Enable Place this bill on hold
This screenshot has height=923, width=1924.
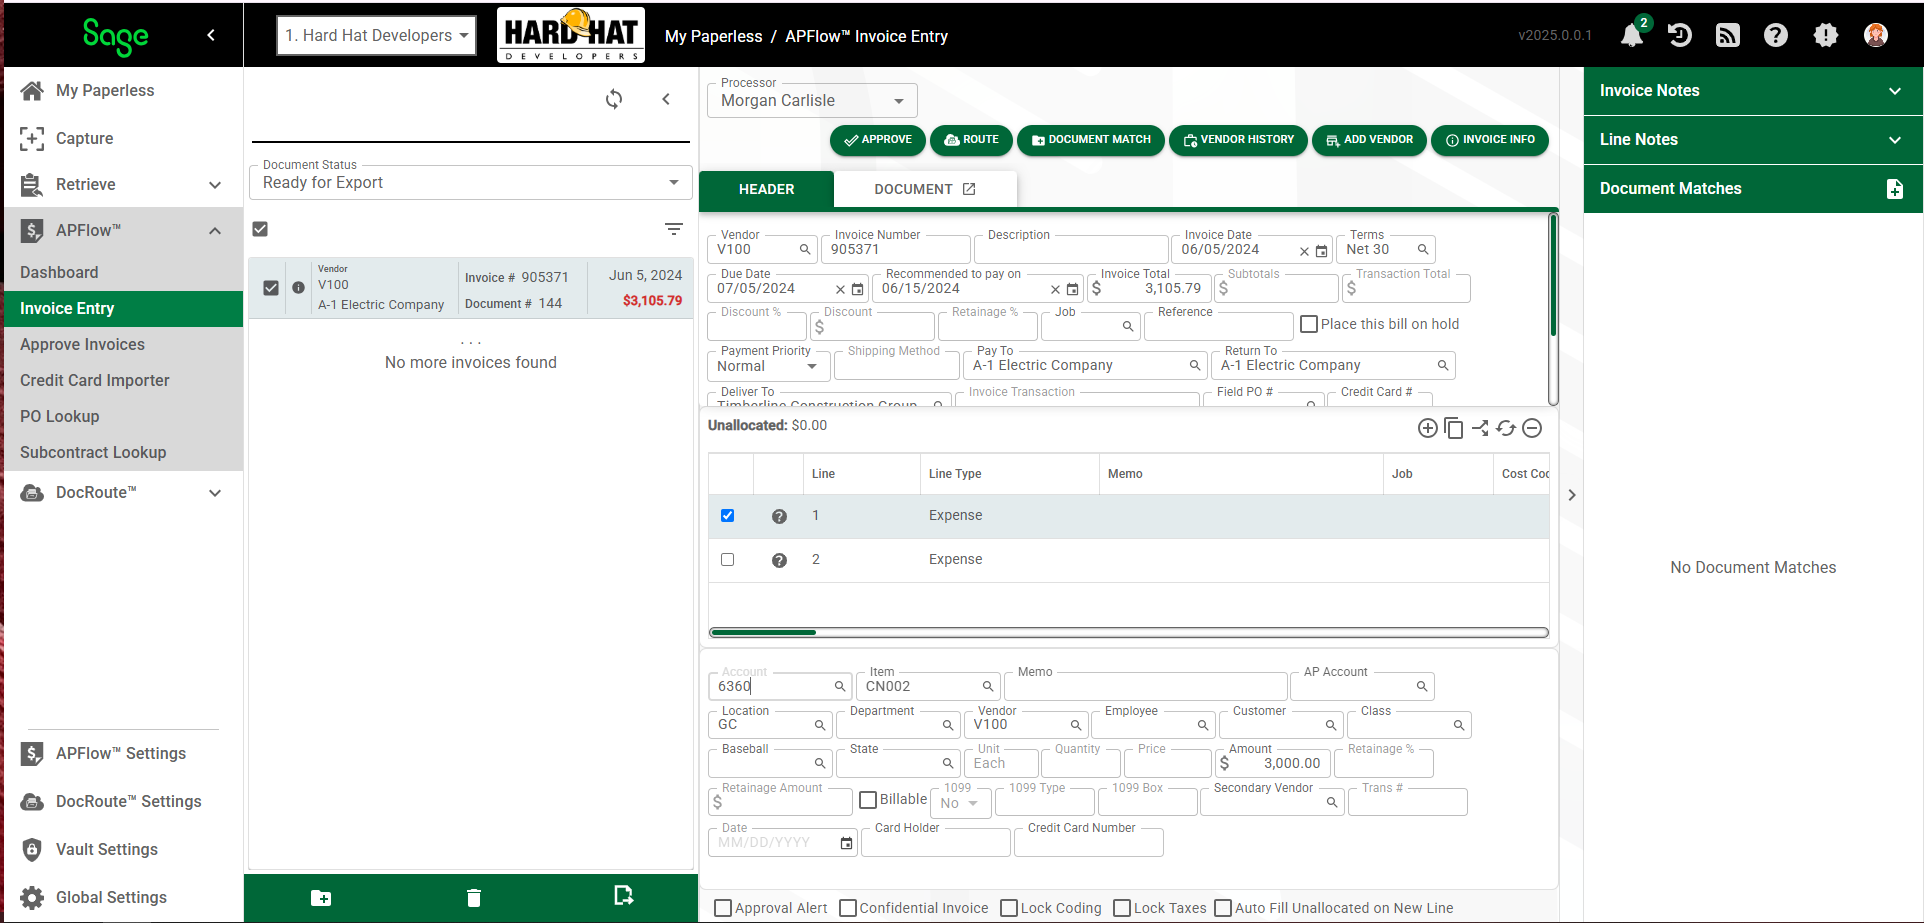1309,324
